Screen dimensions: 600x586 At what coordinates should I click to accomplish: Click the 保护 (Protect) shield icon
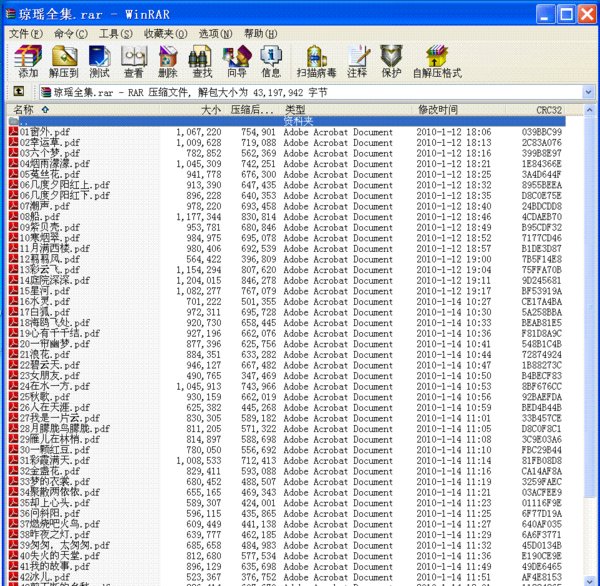pos(391,61)
